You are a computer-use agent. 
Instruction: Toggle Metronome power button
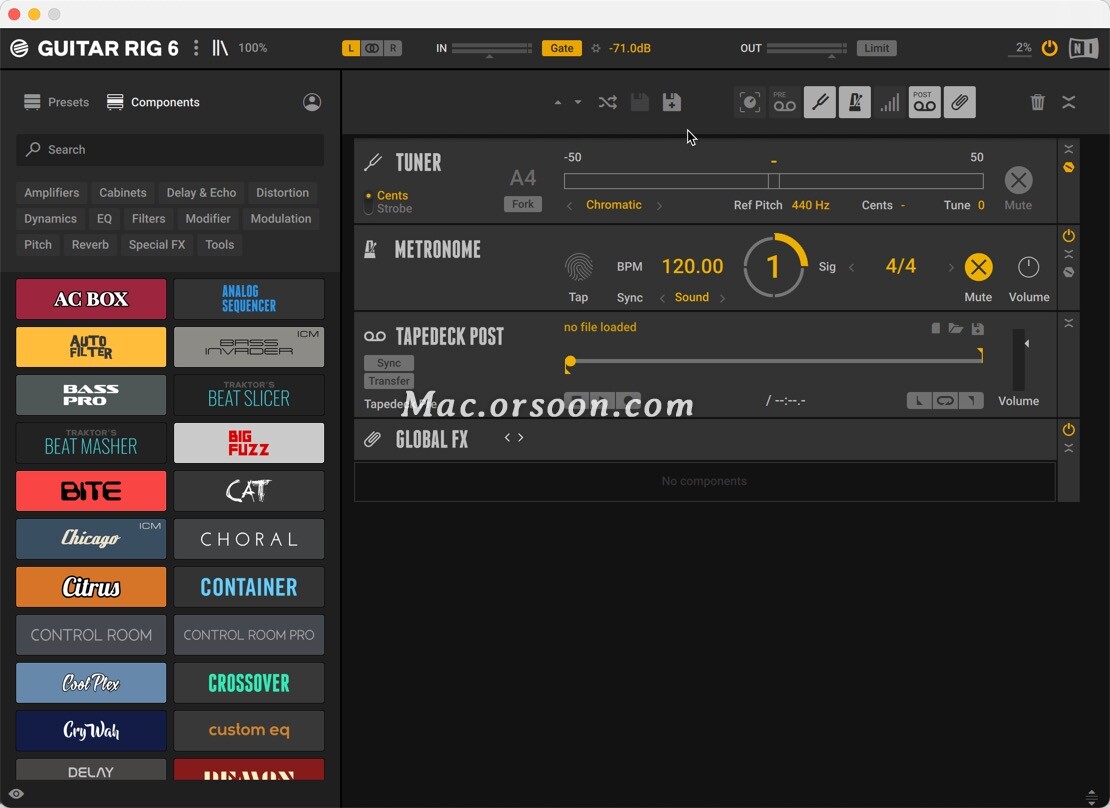[x=1069, y=236]
